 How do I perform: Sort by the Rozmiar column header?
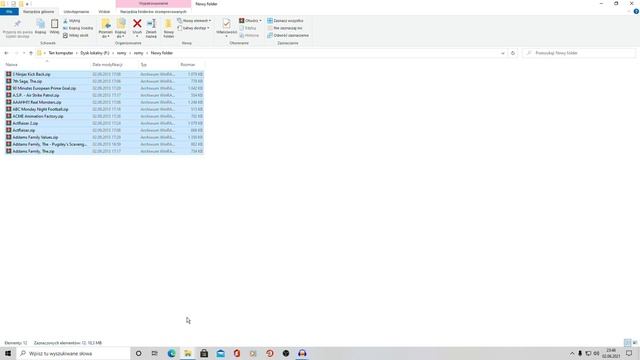coord(191,64)
